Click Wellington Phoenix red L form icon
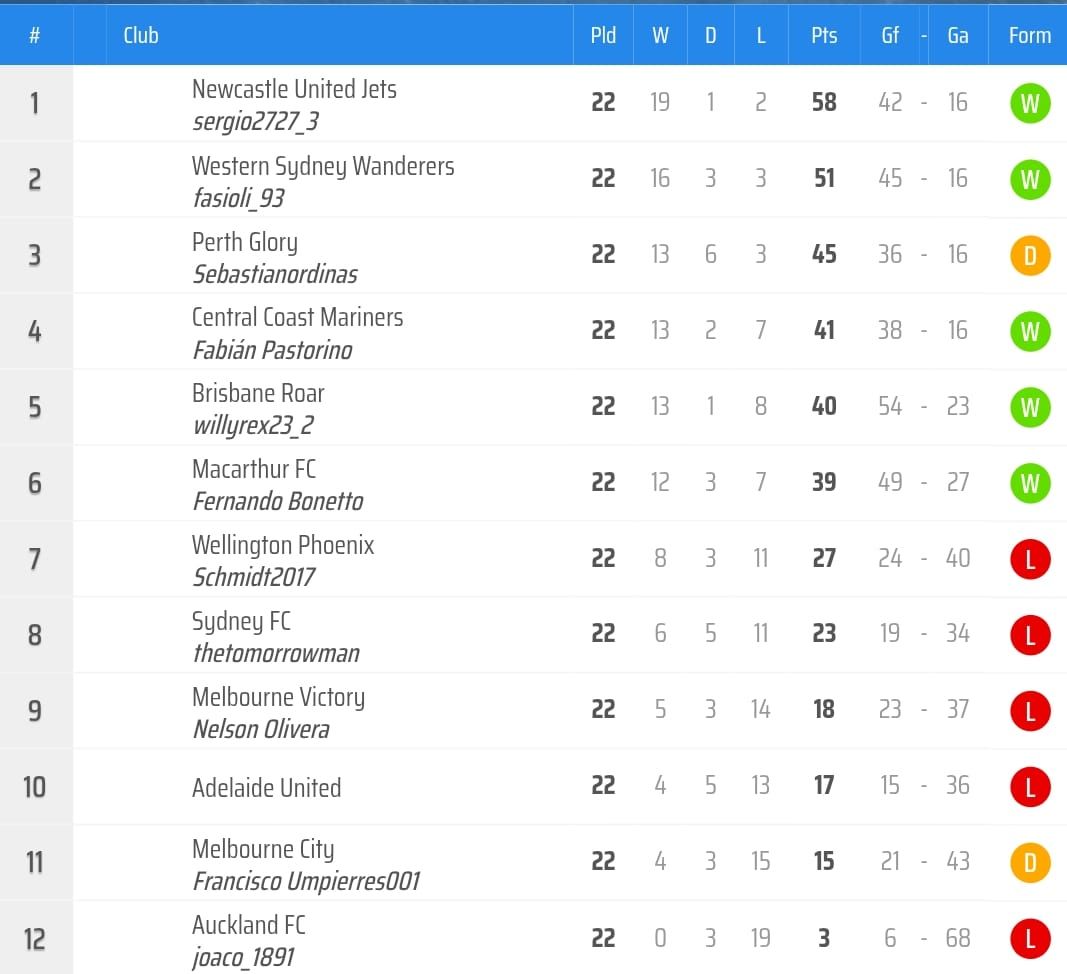 pyautogui.click(x=1030, y=559)
